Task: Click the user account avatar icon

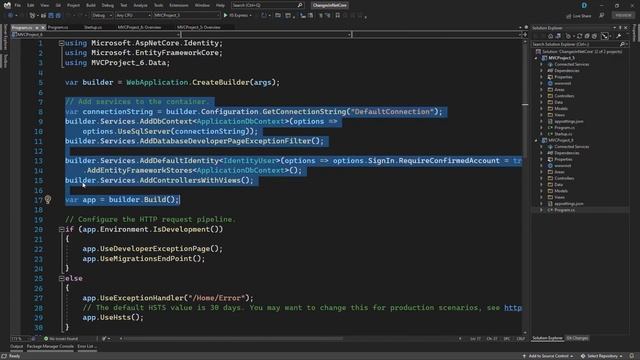Action: coord(584,5)
